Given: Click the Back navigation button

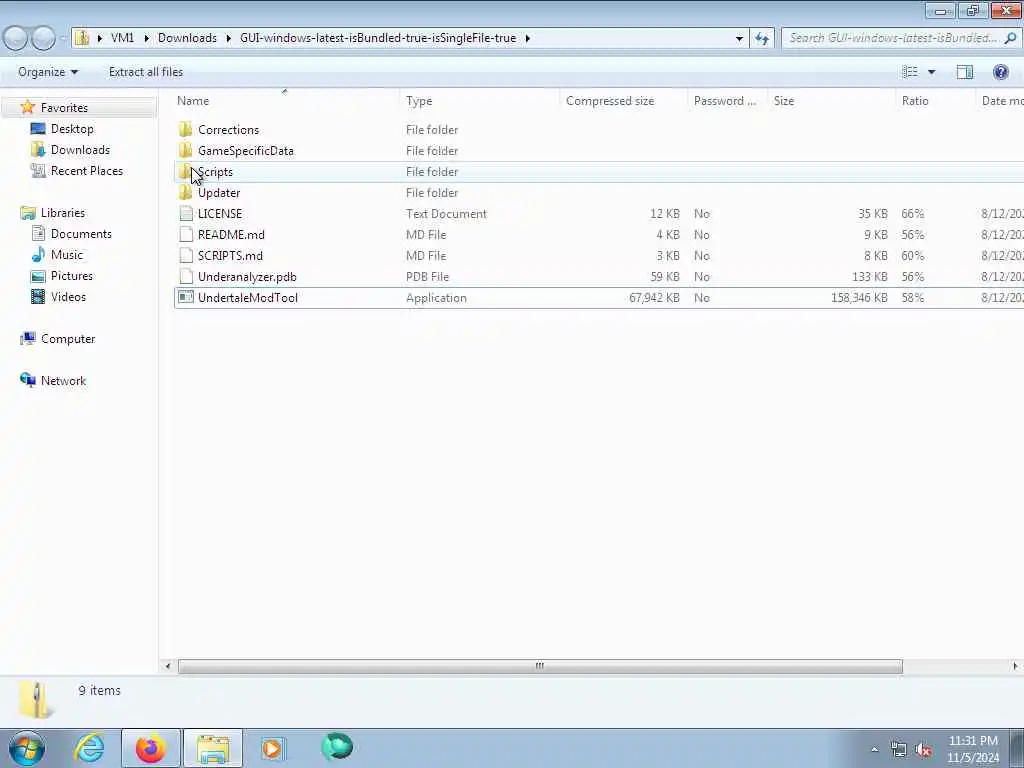Looking at the screenshot, I should click(x=16, y=38).
